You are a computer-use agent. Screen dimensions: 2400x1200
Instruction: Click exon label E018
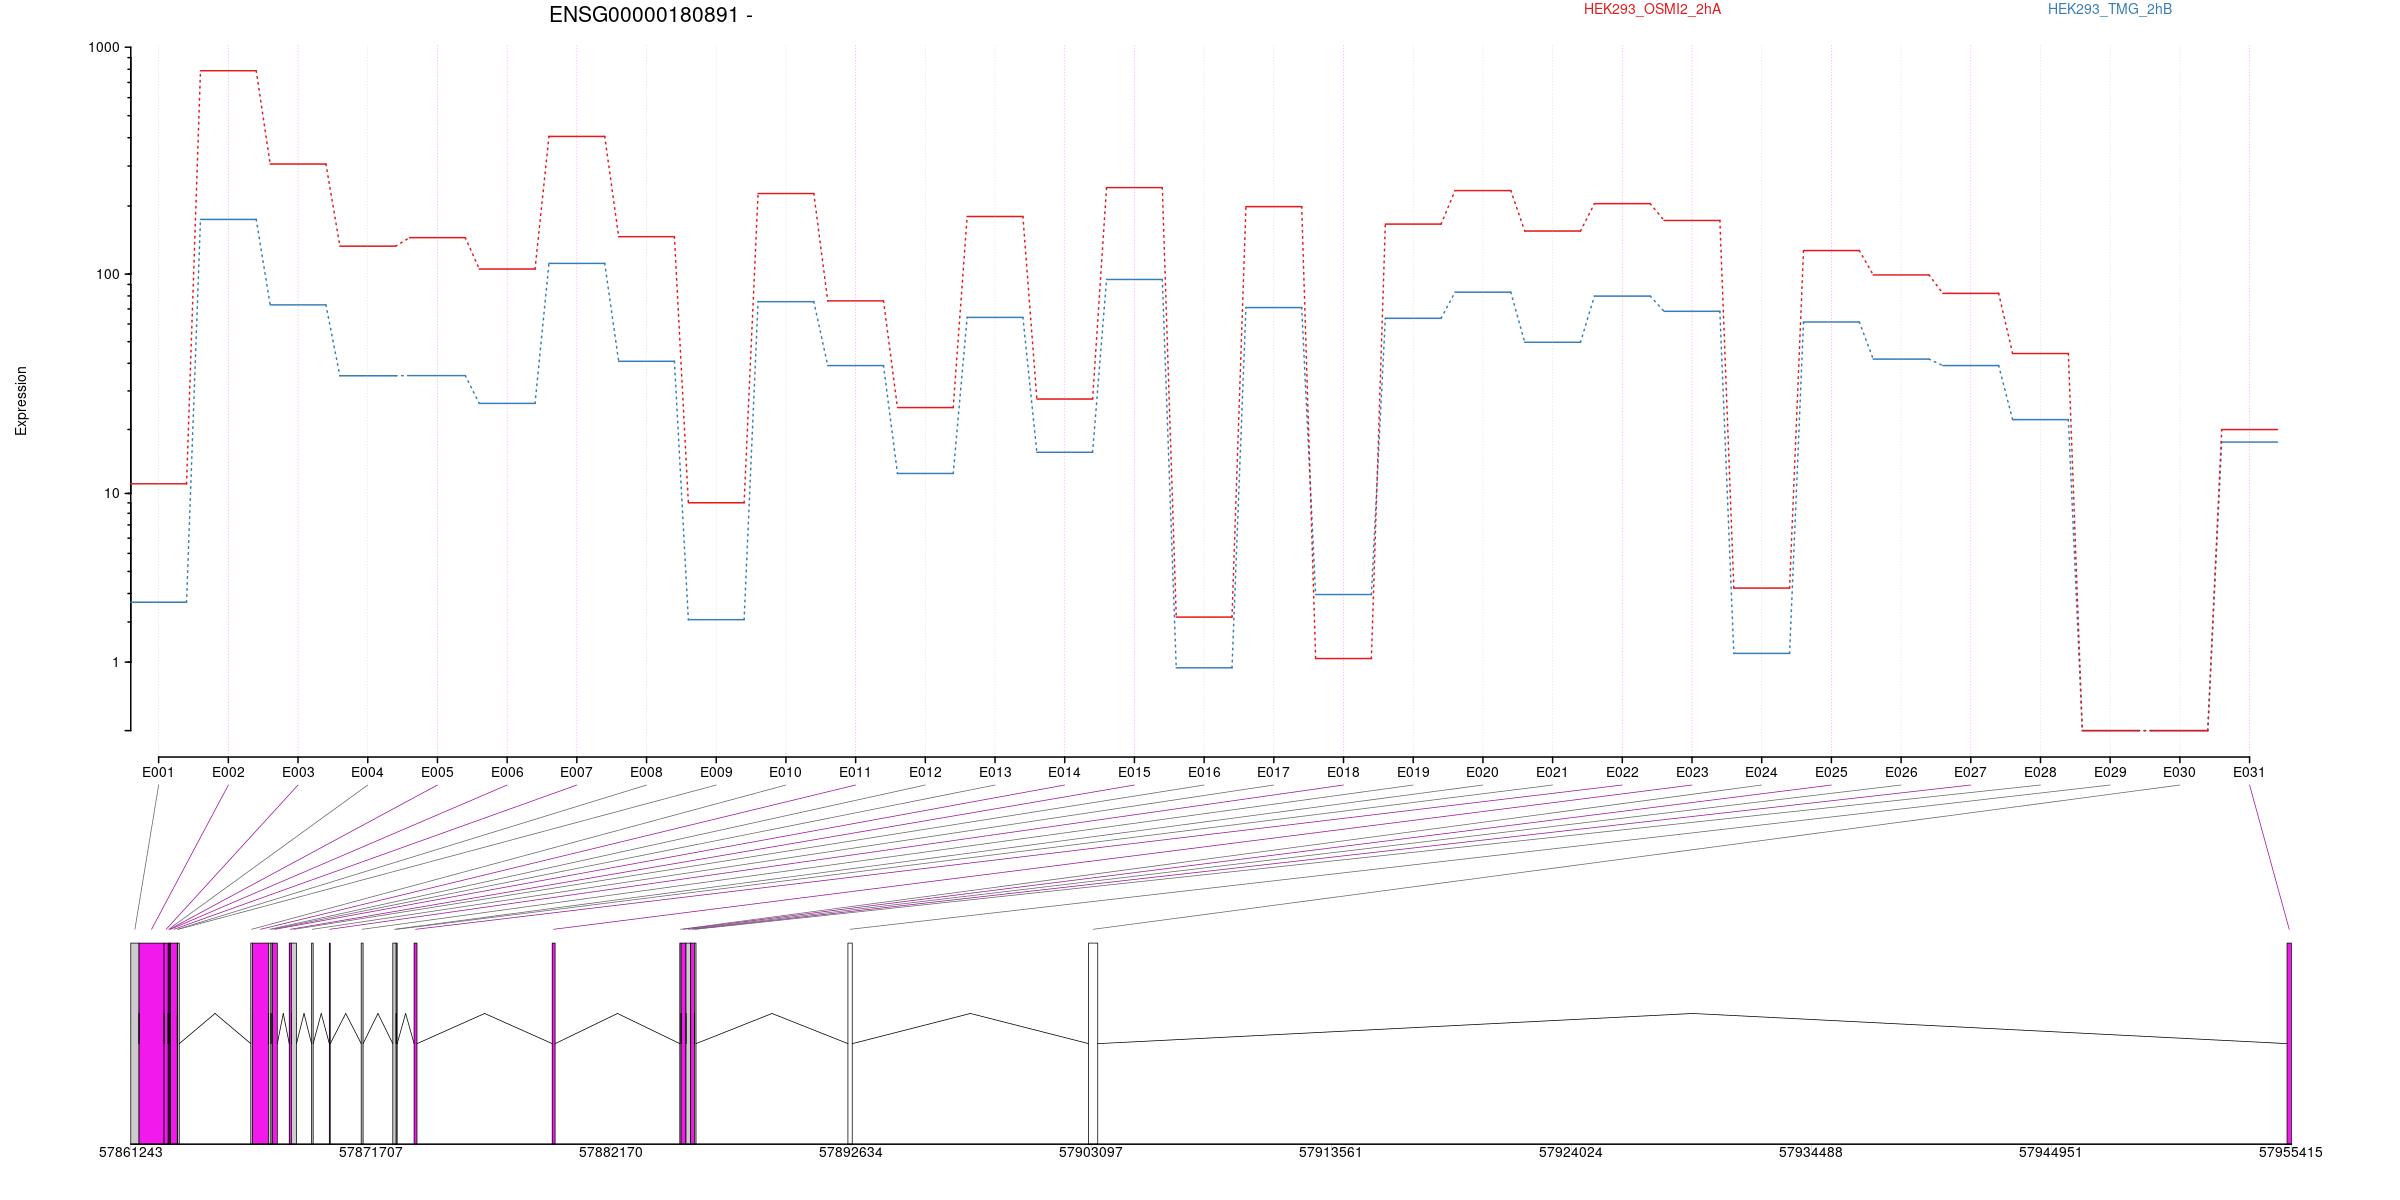pos(1343,772)
